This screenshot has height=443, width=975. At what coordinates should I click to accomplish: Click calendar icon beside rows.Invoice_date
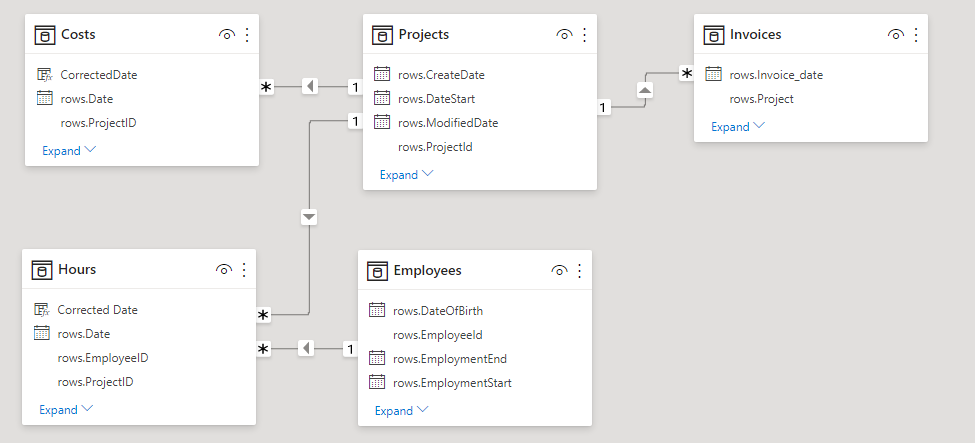[713, 74]
